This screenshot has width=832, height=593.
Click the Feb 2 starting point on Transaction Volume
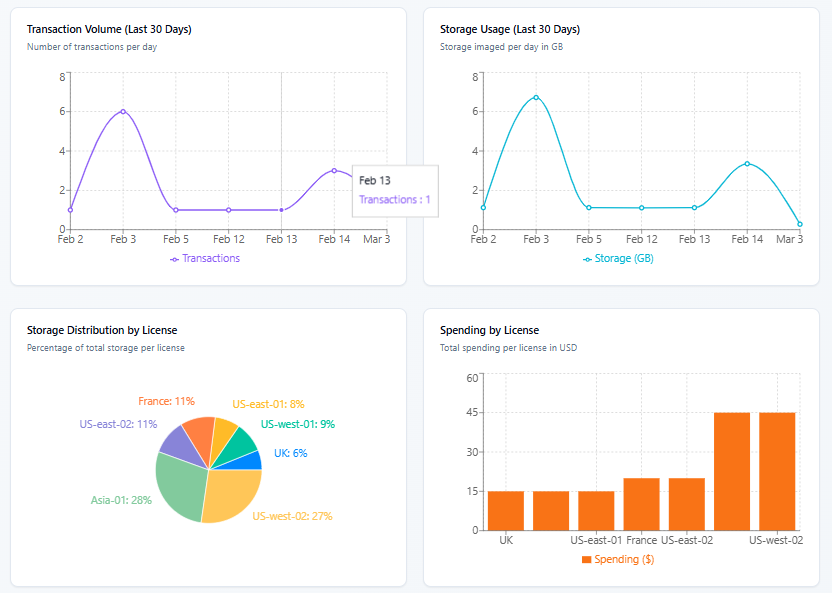(70, 209)
